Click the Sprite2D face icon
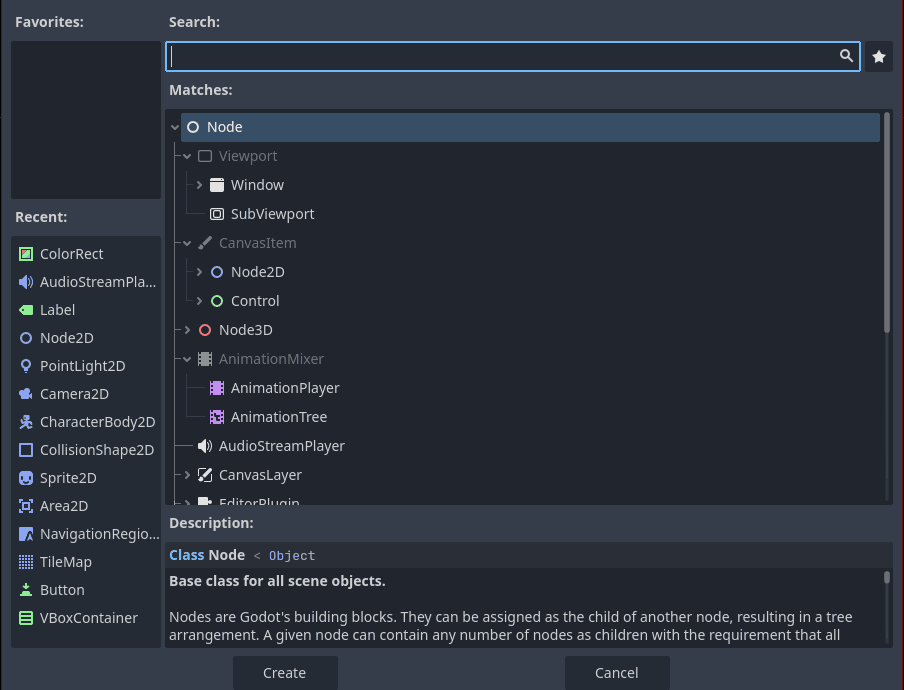This screenshot has width=904, height=690. (26, 478)
